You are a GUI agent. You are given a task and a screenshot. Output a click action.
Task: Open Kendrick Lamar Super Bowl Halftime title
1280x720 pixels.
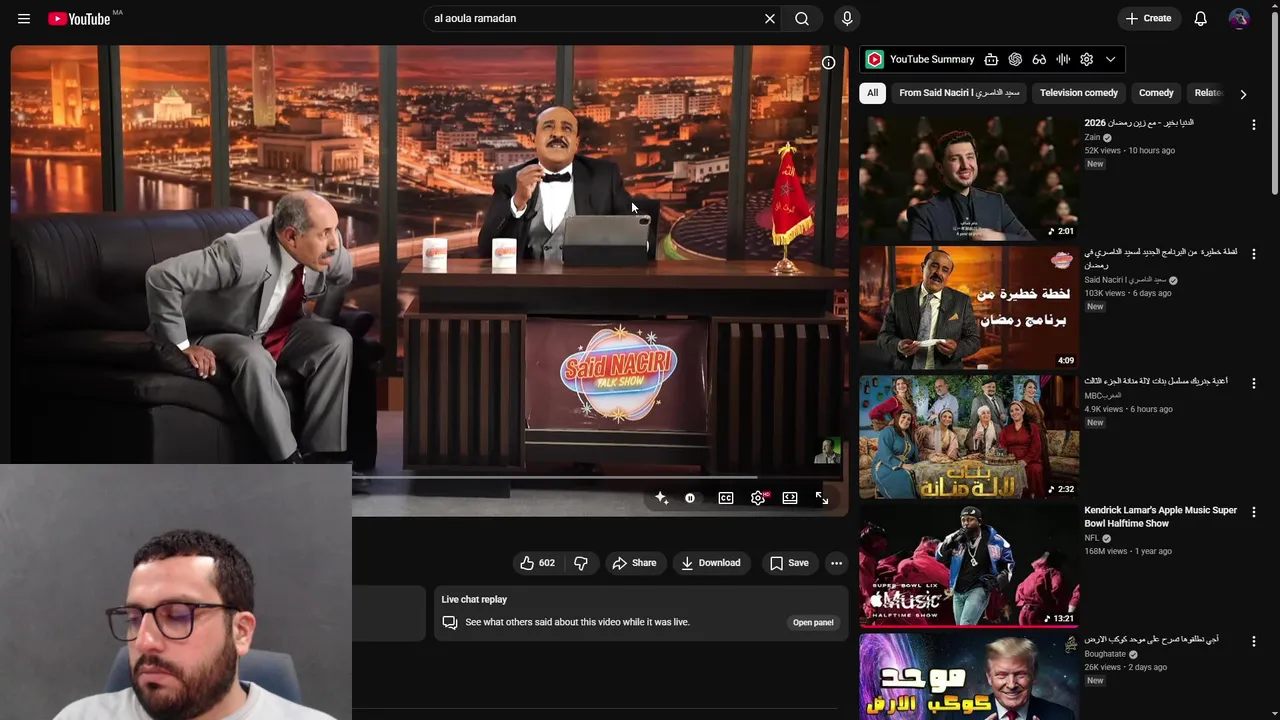(1161, 516)
